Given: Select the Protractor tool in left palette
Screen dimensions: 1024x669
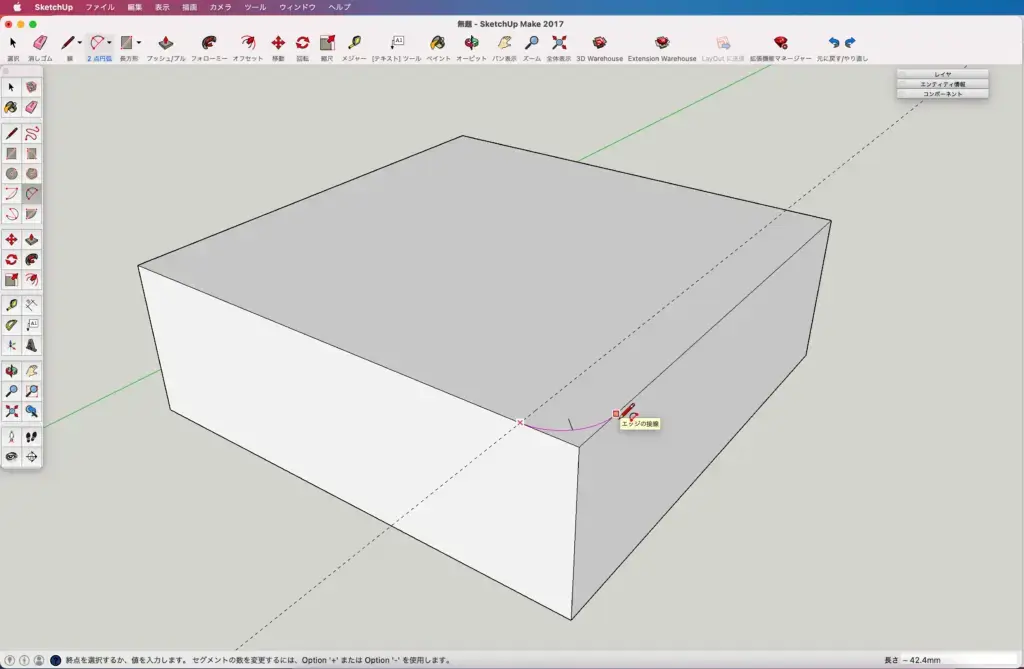Looking at the screenshot, I should (11, 325).
